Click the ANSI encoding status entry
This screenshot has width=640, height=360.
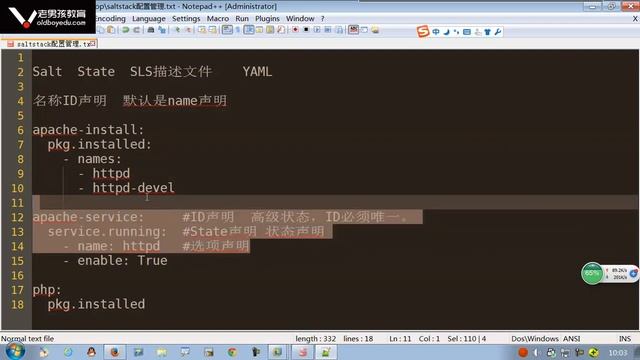[571, 339]
